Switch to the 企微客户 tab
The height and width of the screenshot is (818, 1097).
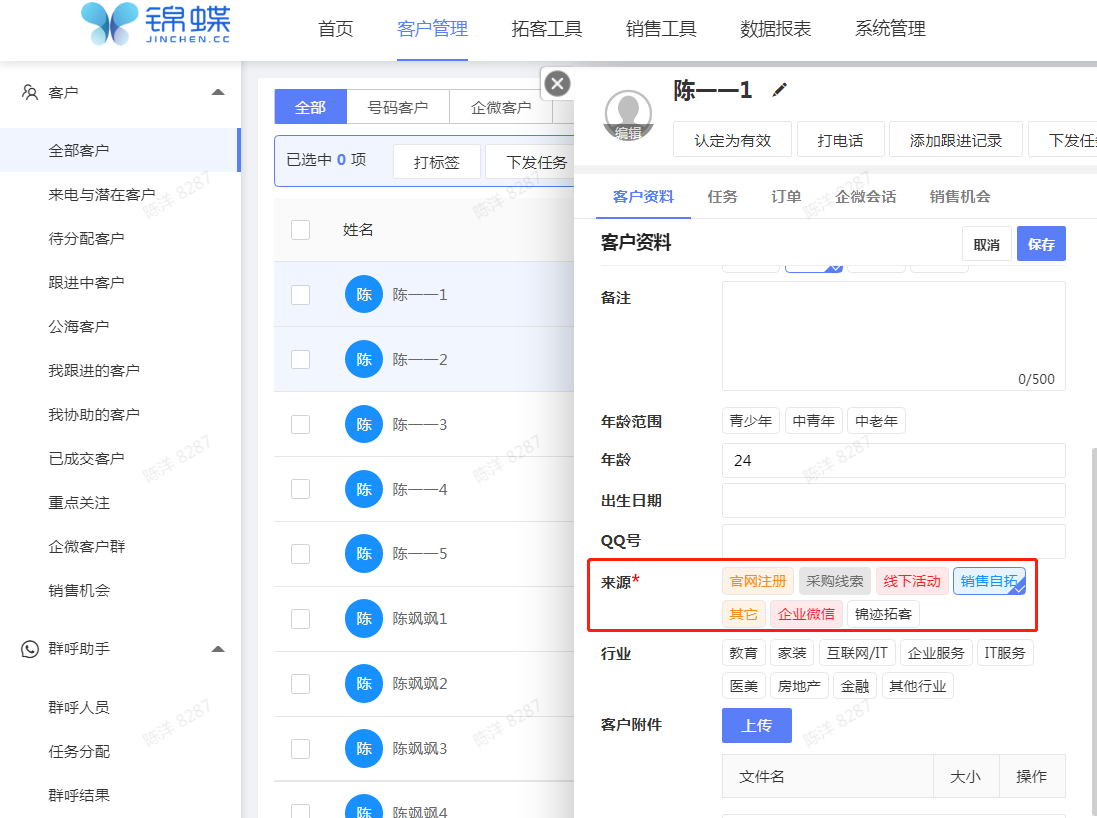(501, 107)
